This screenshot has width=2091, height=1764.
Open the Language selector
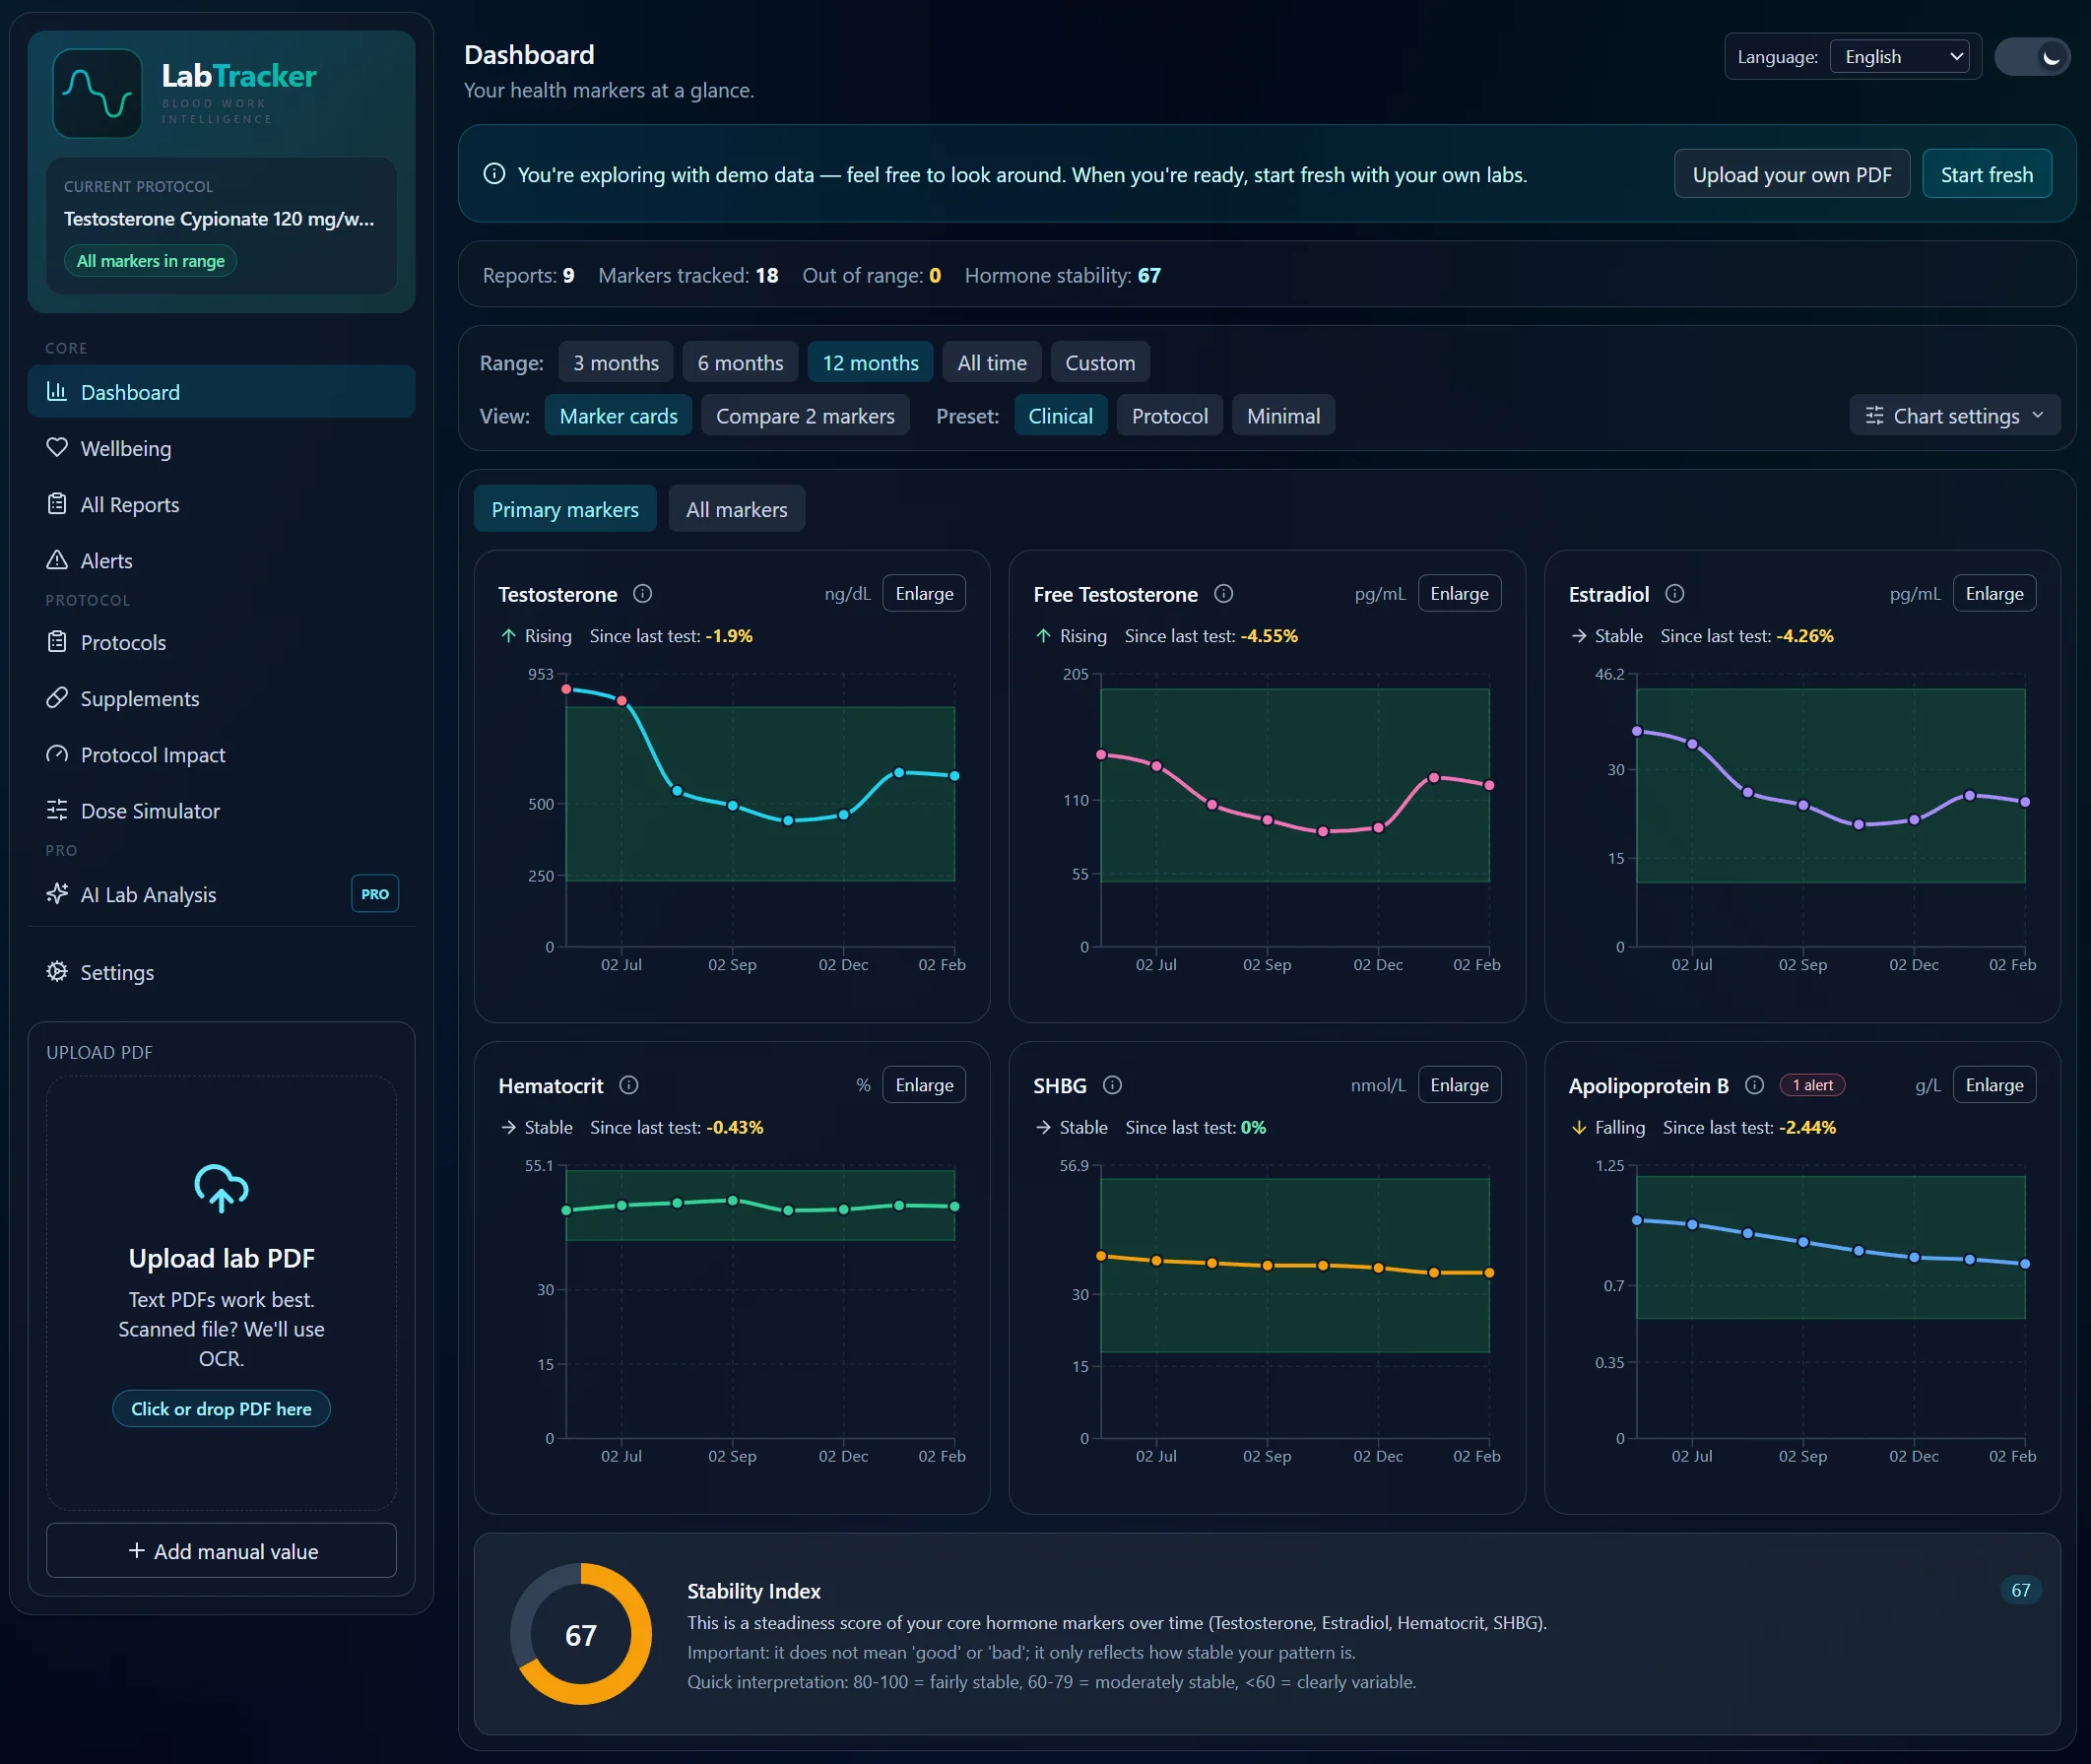[x=1899, y=56]
